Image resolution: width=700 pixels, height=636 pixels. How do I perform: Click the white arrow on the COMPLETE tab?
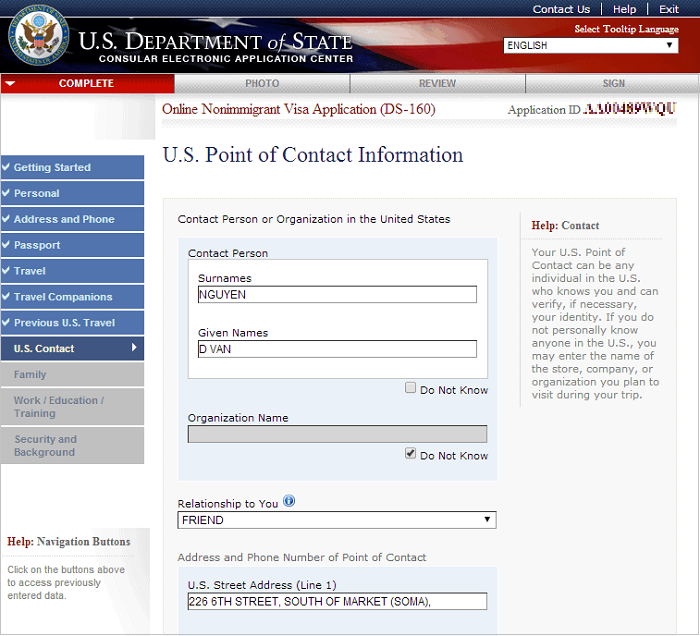click(10, 84)
